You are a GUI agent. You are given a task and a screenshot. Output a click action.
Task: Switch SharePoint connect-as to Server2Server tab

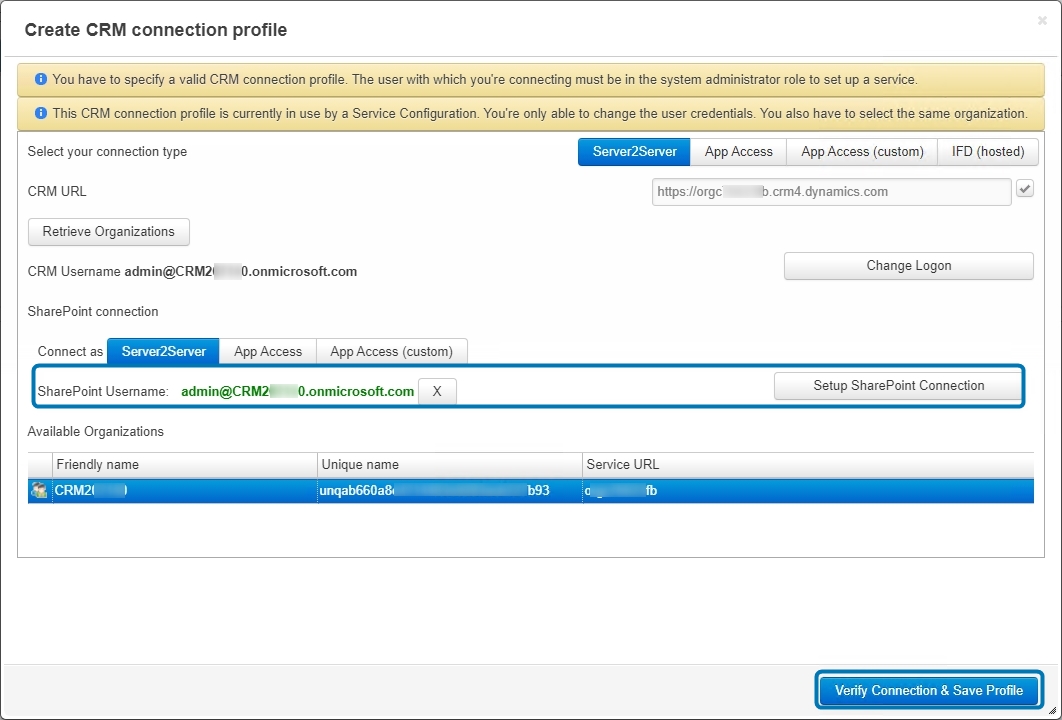tap(163, 352)
